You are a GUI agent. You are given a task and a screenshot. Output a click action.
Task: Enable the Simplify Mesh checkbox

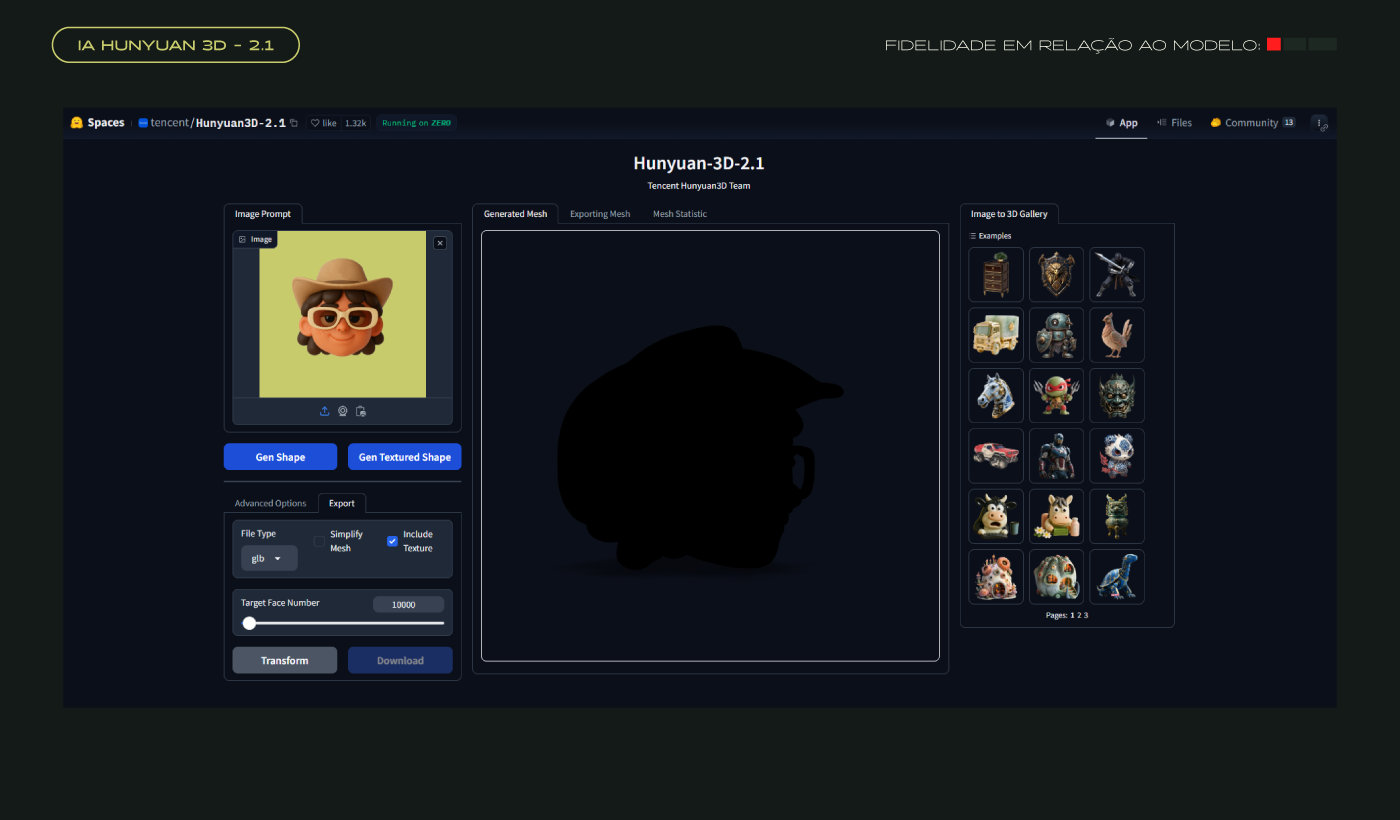[319, 541]
